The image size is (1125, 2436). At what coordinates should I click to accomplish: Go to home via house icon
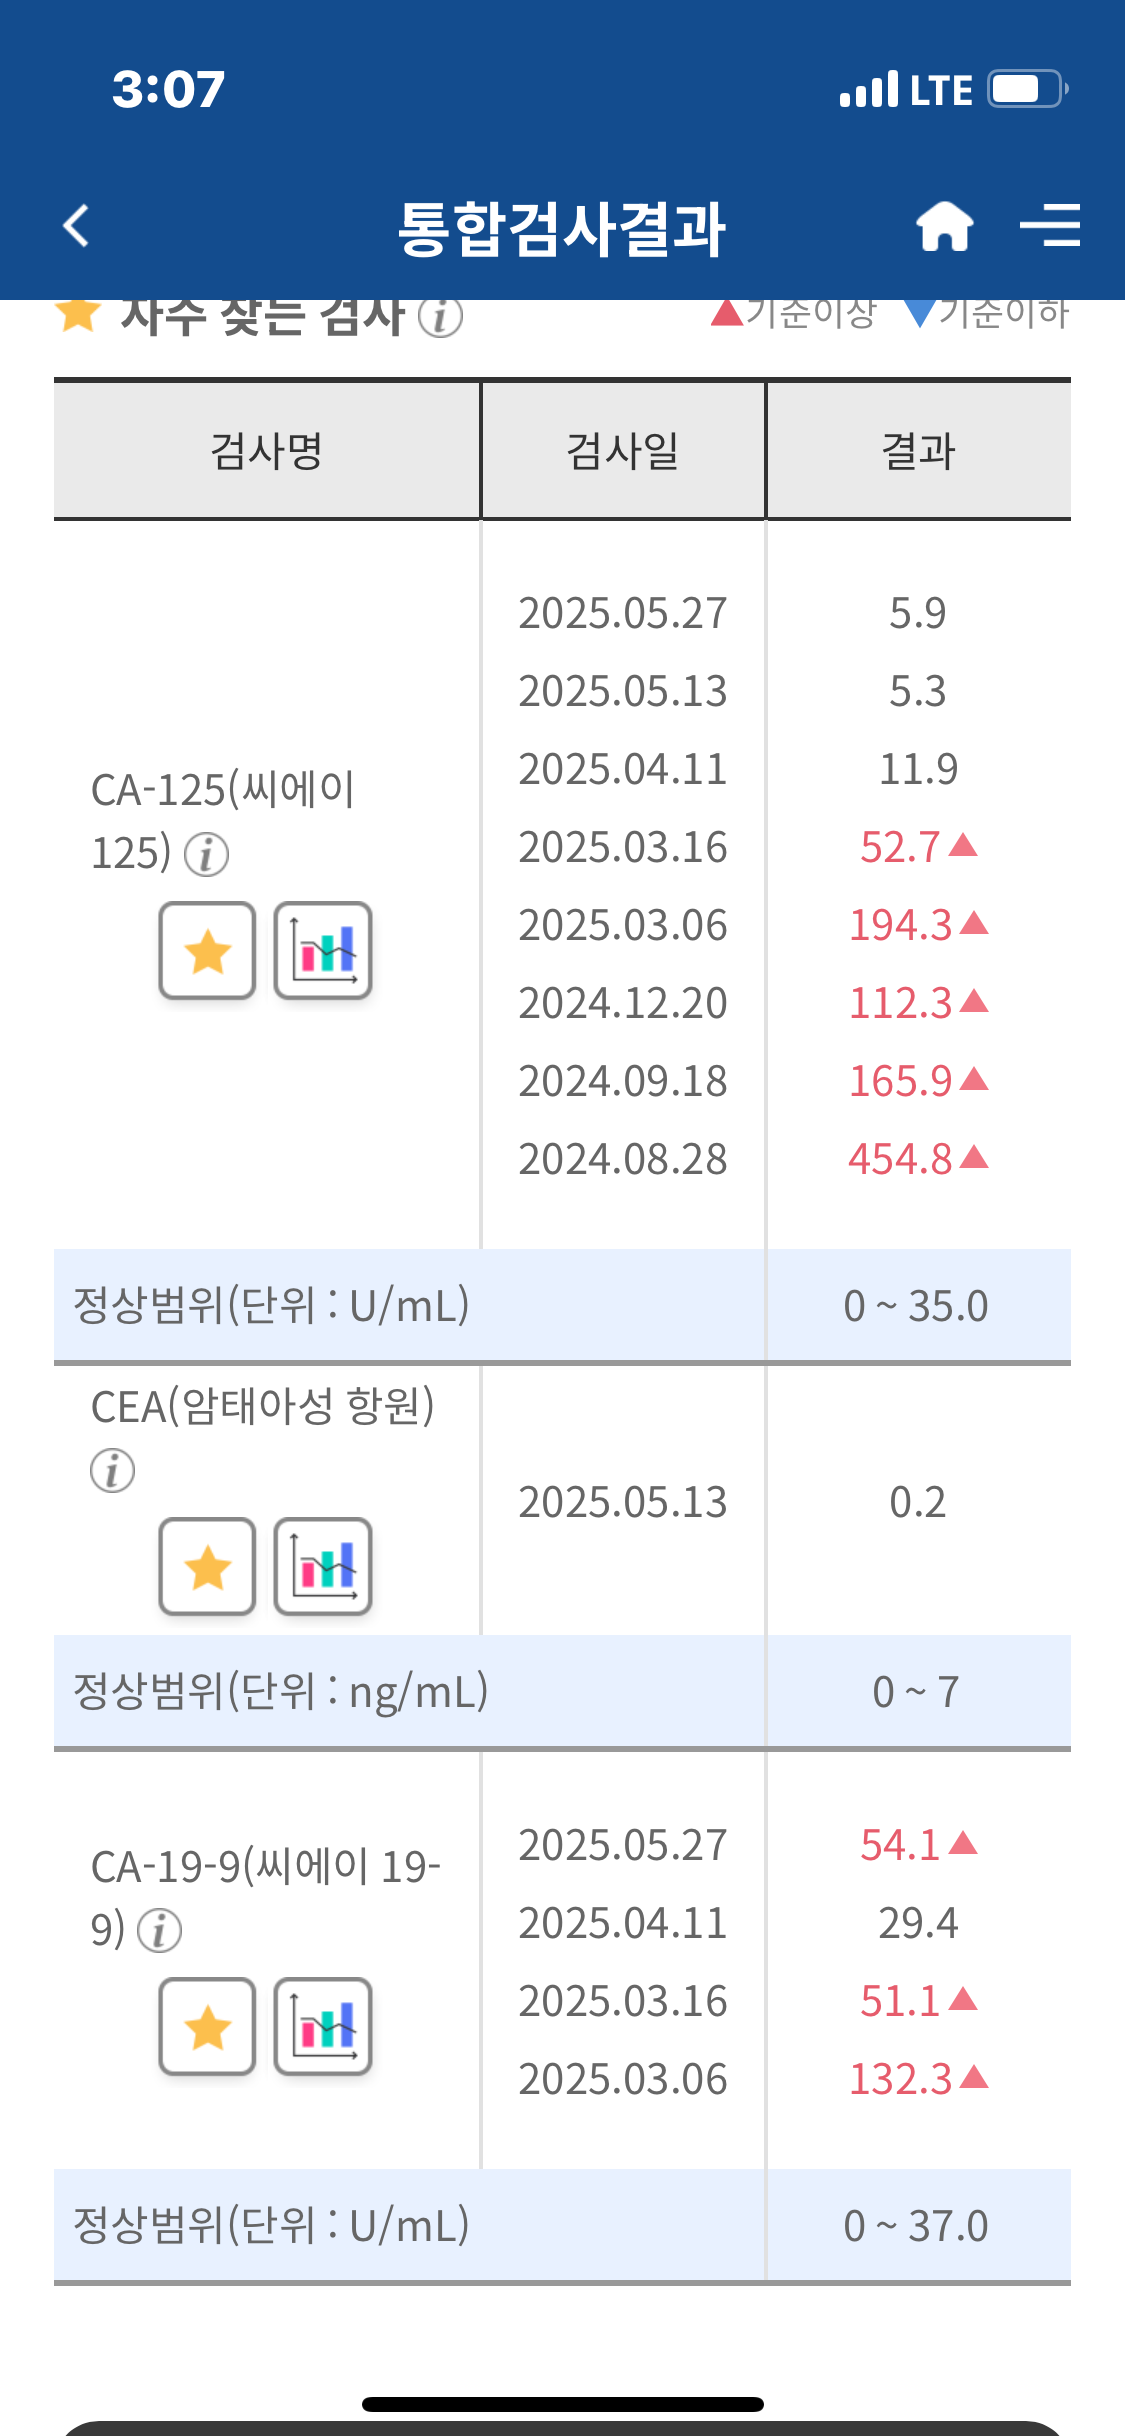(945, 225)
